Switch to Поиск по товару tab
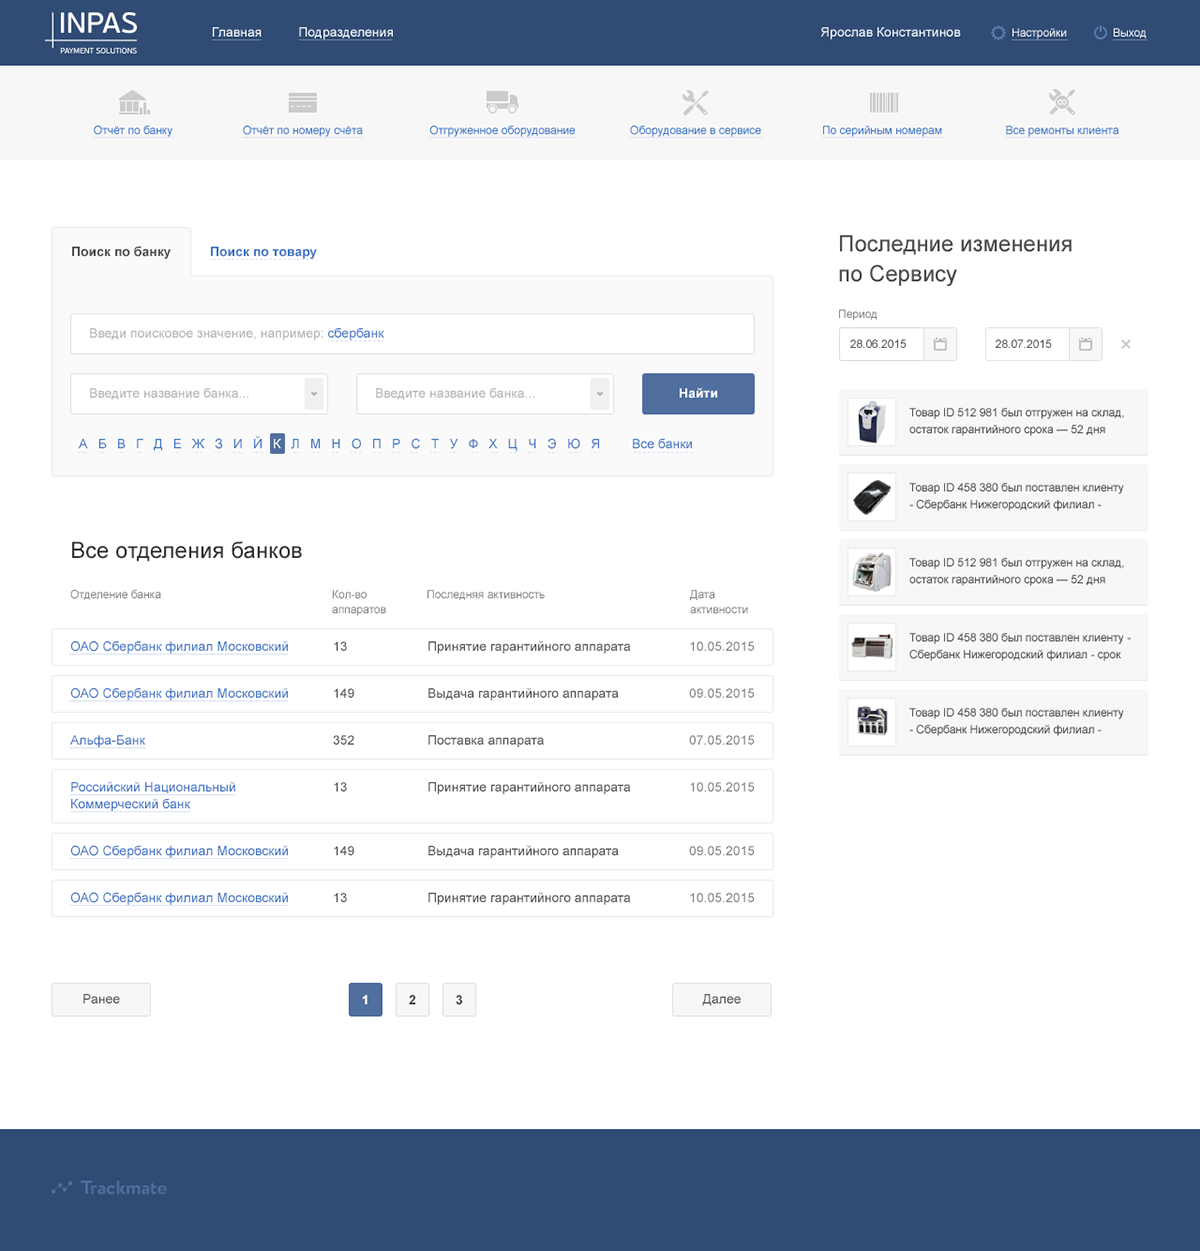1200x1251 pixels. (263, 252)
